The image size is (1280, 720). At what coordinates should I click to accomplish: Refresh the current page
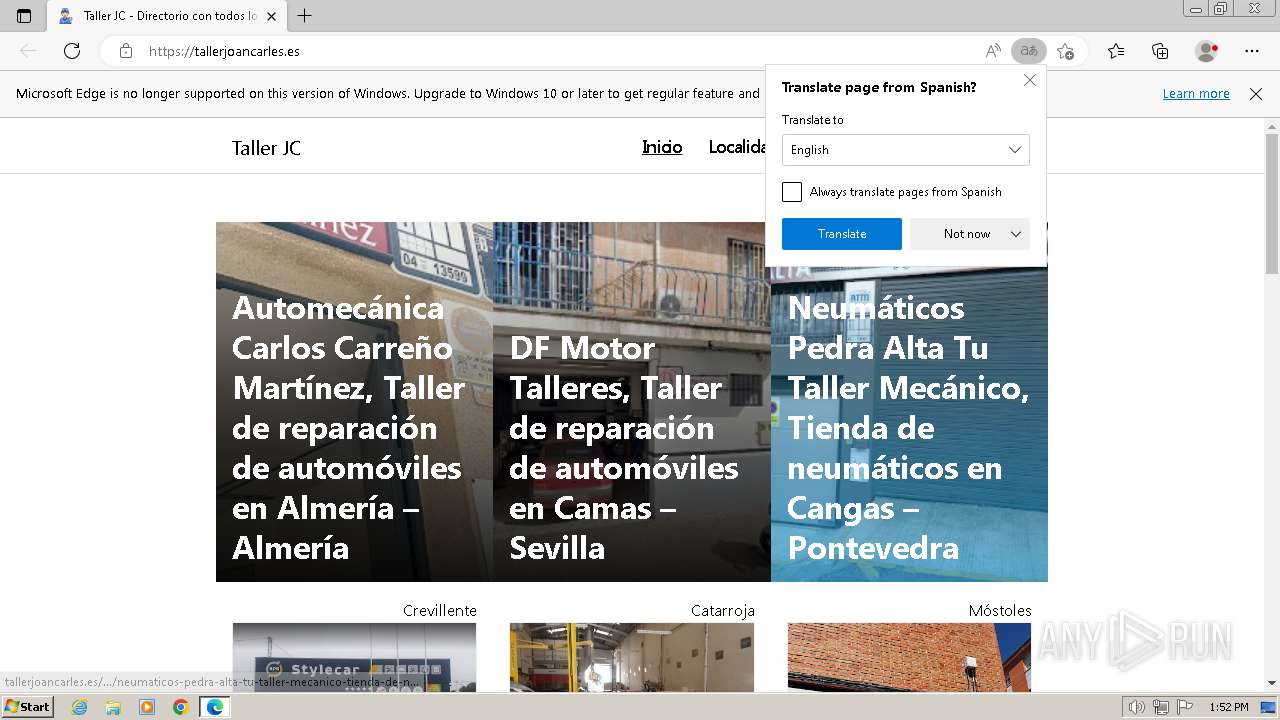pyautogui.click(x=72, y=51)
